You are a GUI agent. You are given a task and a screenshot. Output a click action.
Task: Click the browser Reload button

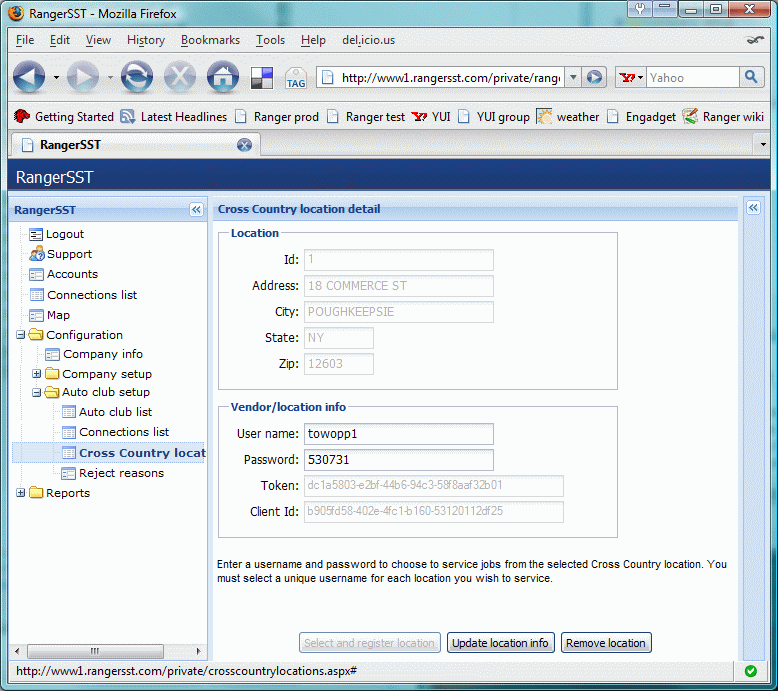point(136,77)
